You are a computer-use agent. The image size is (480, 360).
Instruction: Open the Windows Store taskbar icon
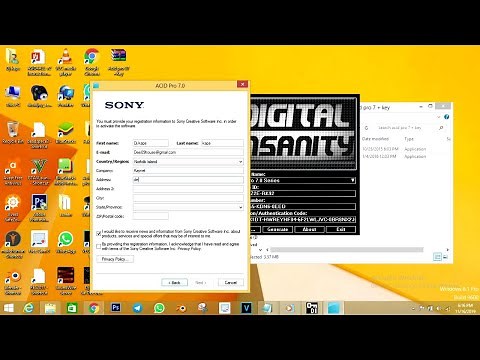pos(72,308)
